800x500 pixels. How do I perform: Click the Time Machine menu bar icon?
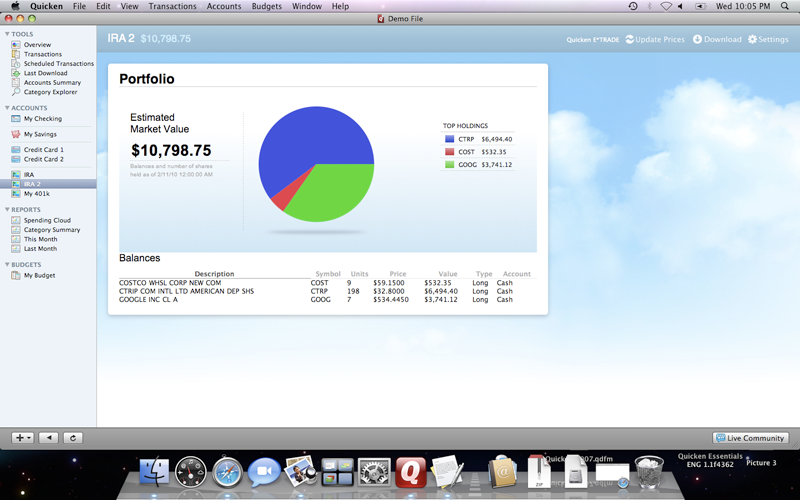(633, 6)
